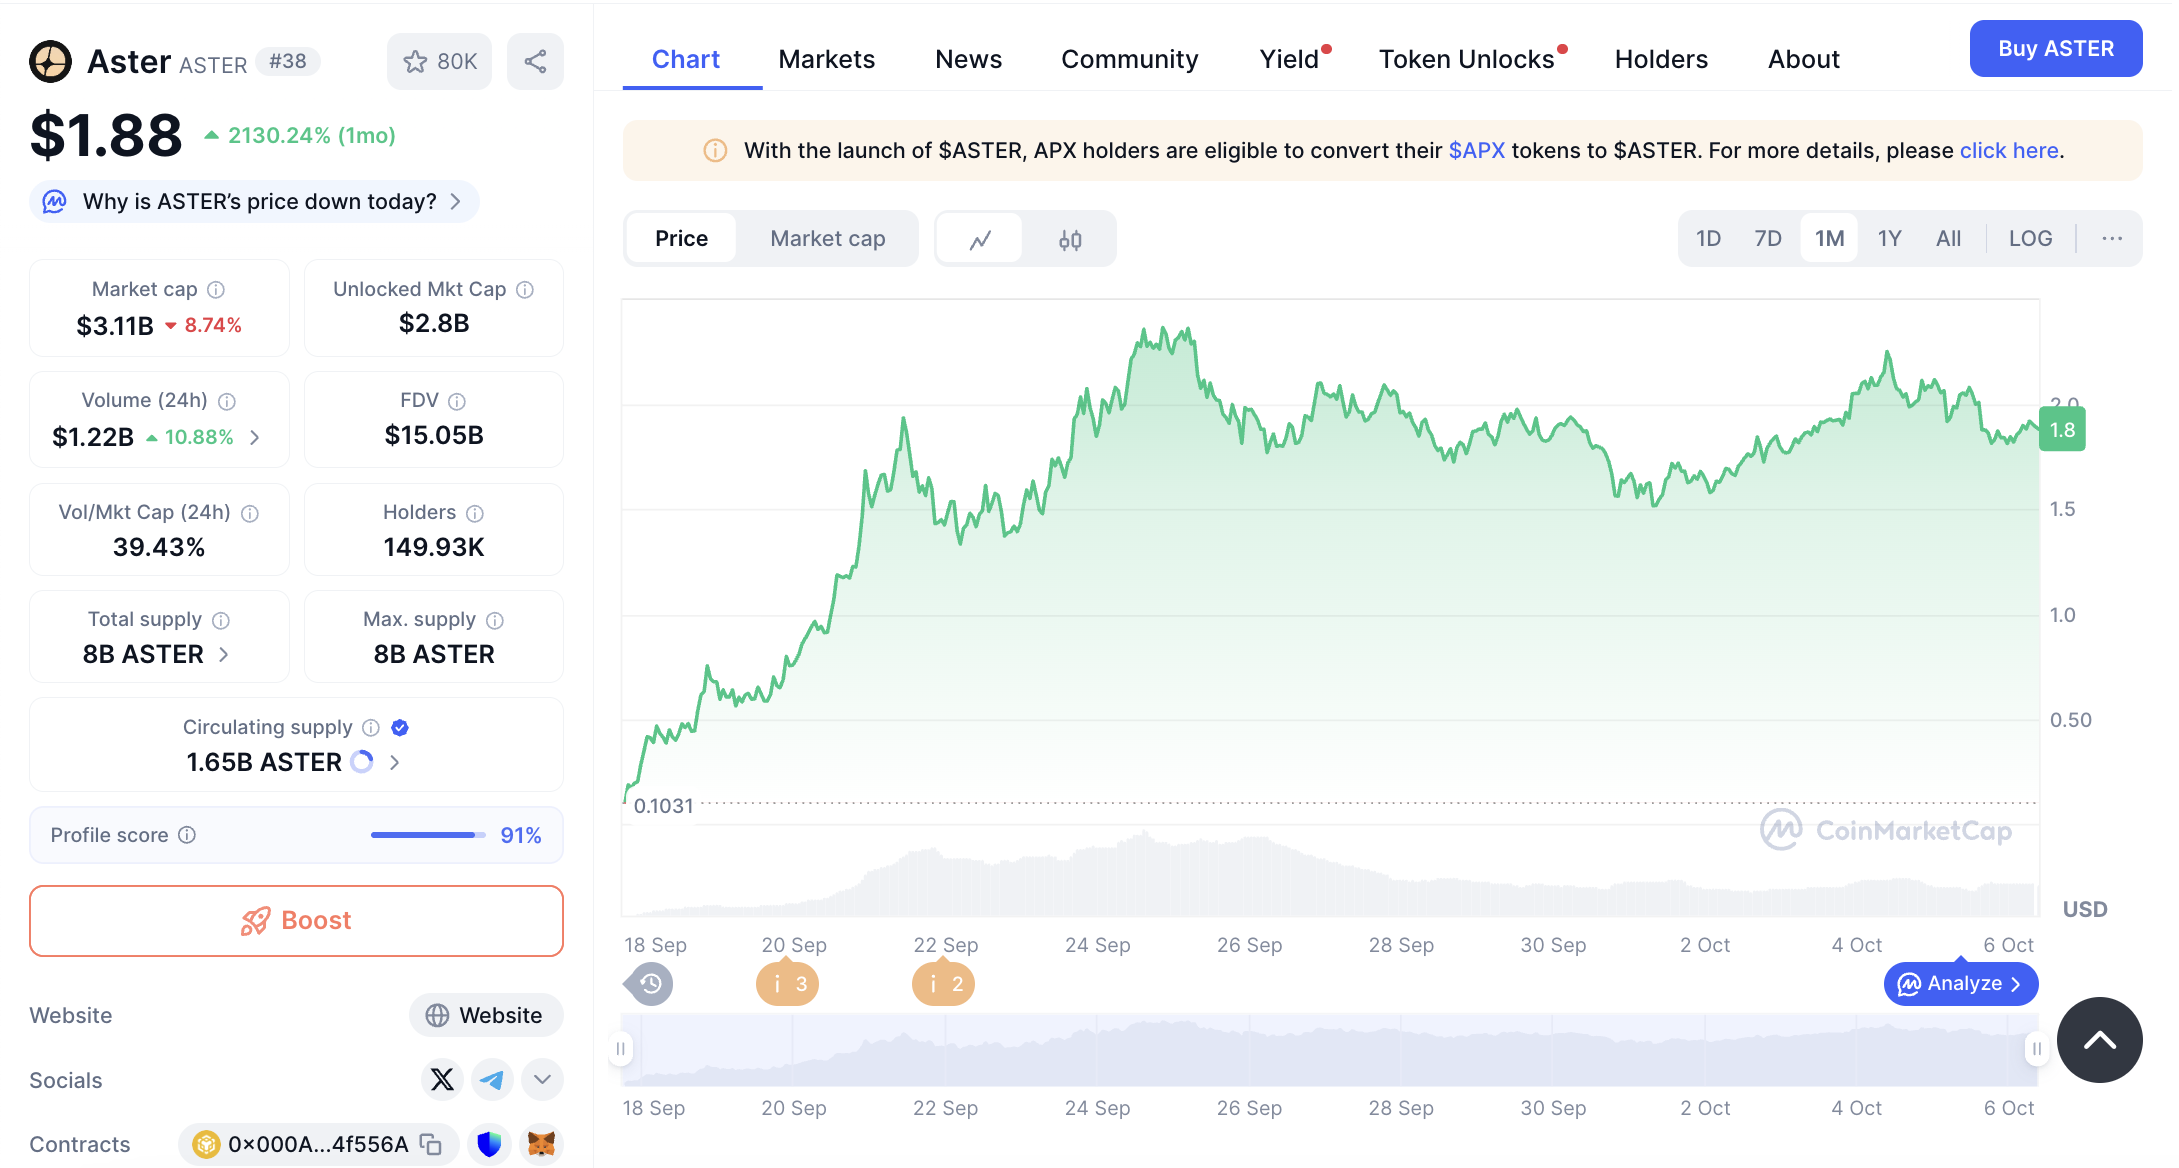Click the share icon next to watchlist star

click(535, 62)
